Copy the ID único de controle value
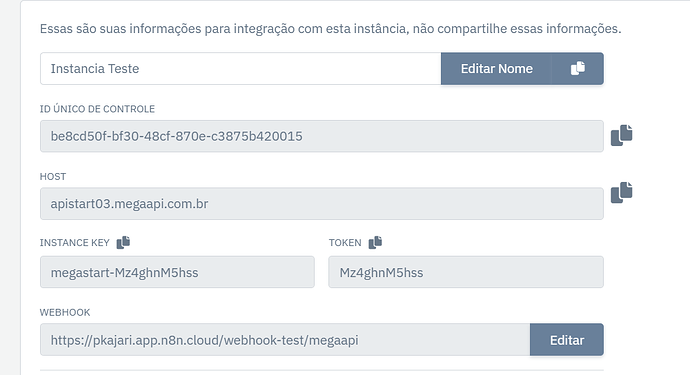Screen dimensions: 690x375 [621, 135]
